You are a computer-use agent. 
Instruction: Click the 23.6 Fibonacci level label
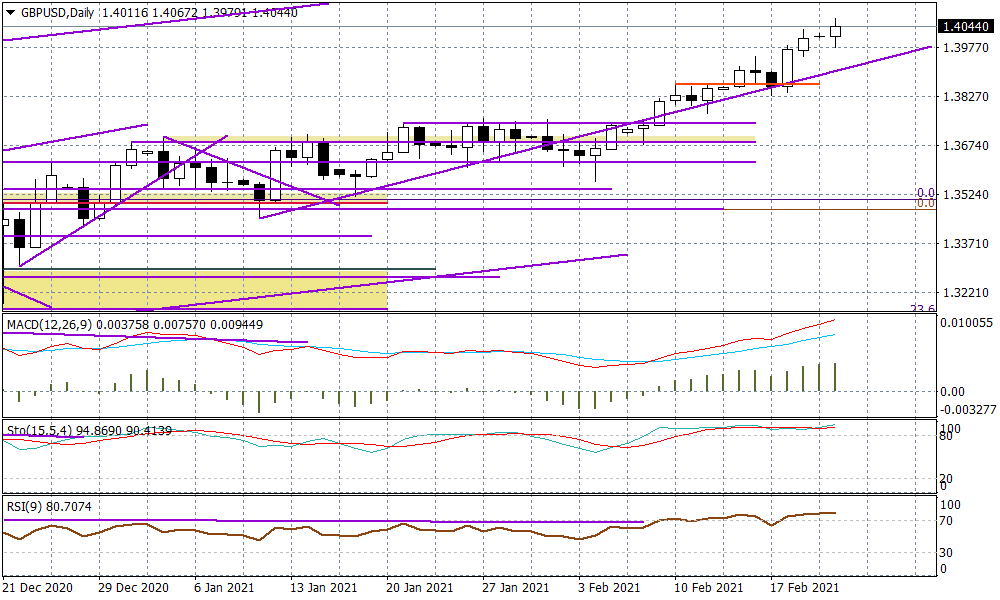coord(923,308)
